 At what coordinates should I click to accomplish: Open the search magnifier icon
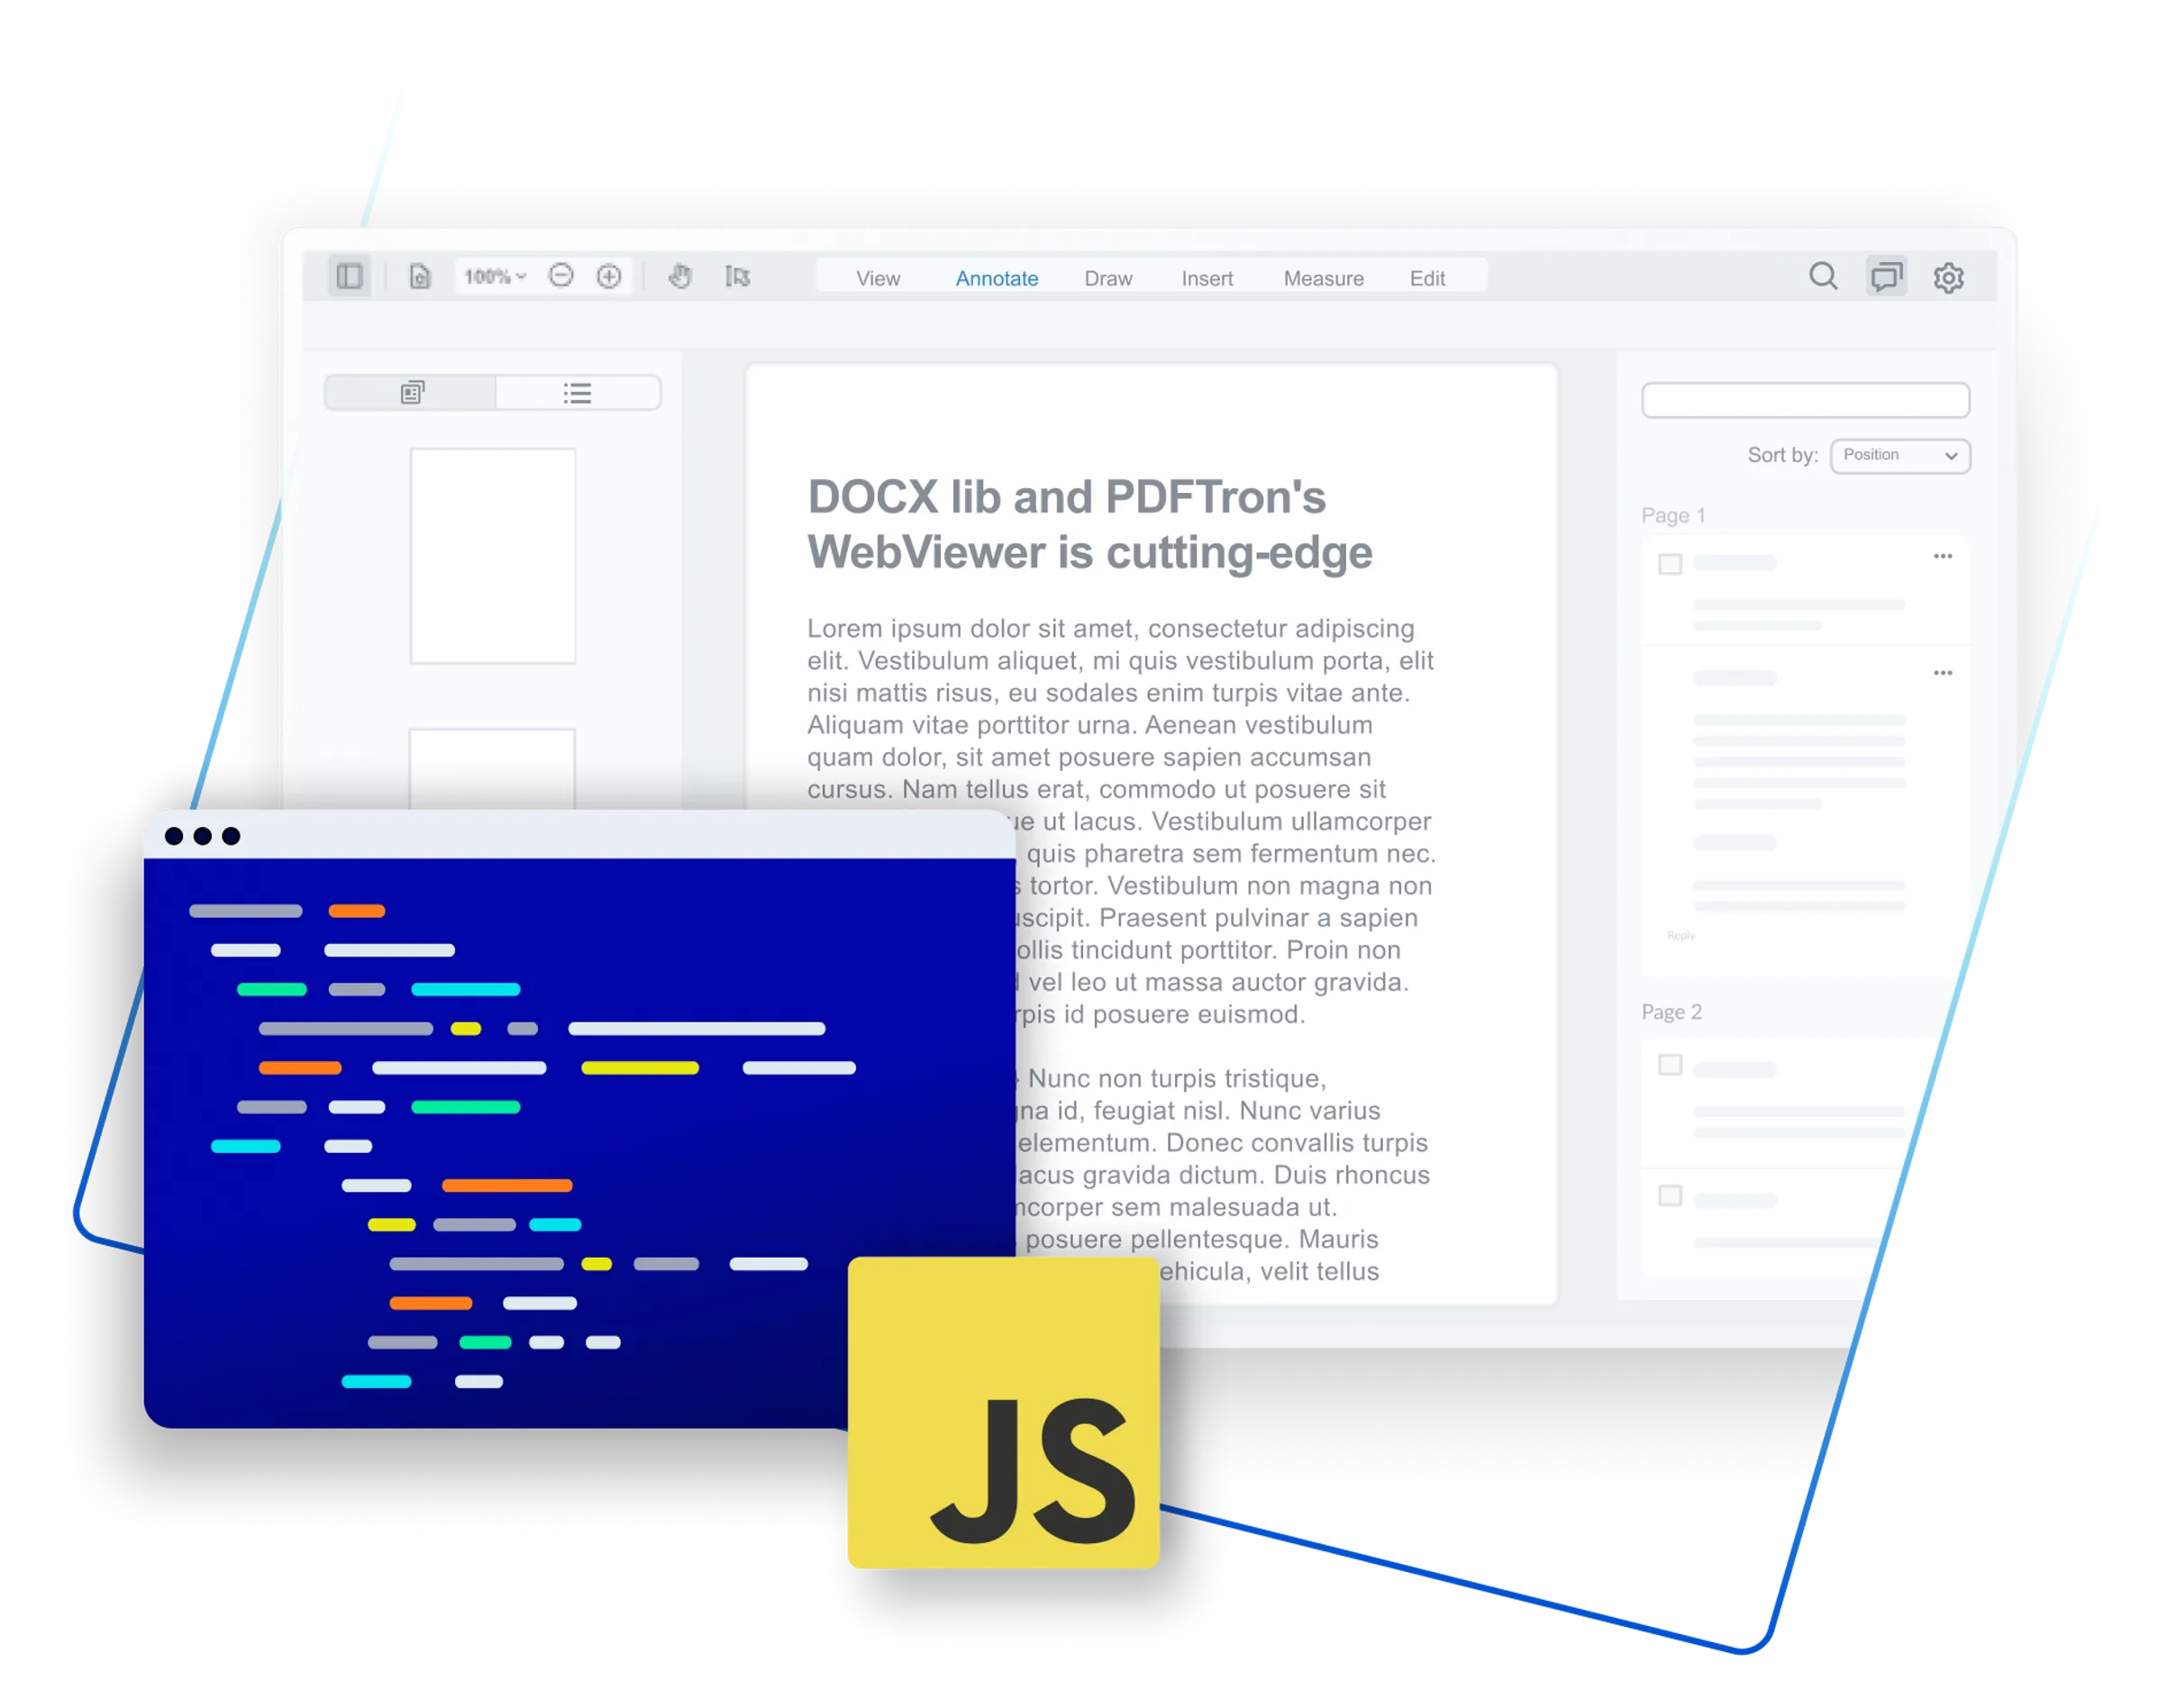[1823, 276]
